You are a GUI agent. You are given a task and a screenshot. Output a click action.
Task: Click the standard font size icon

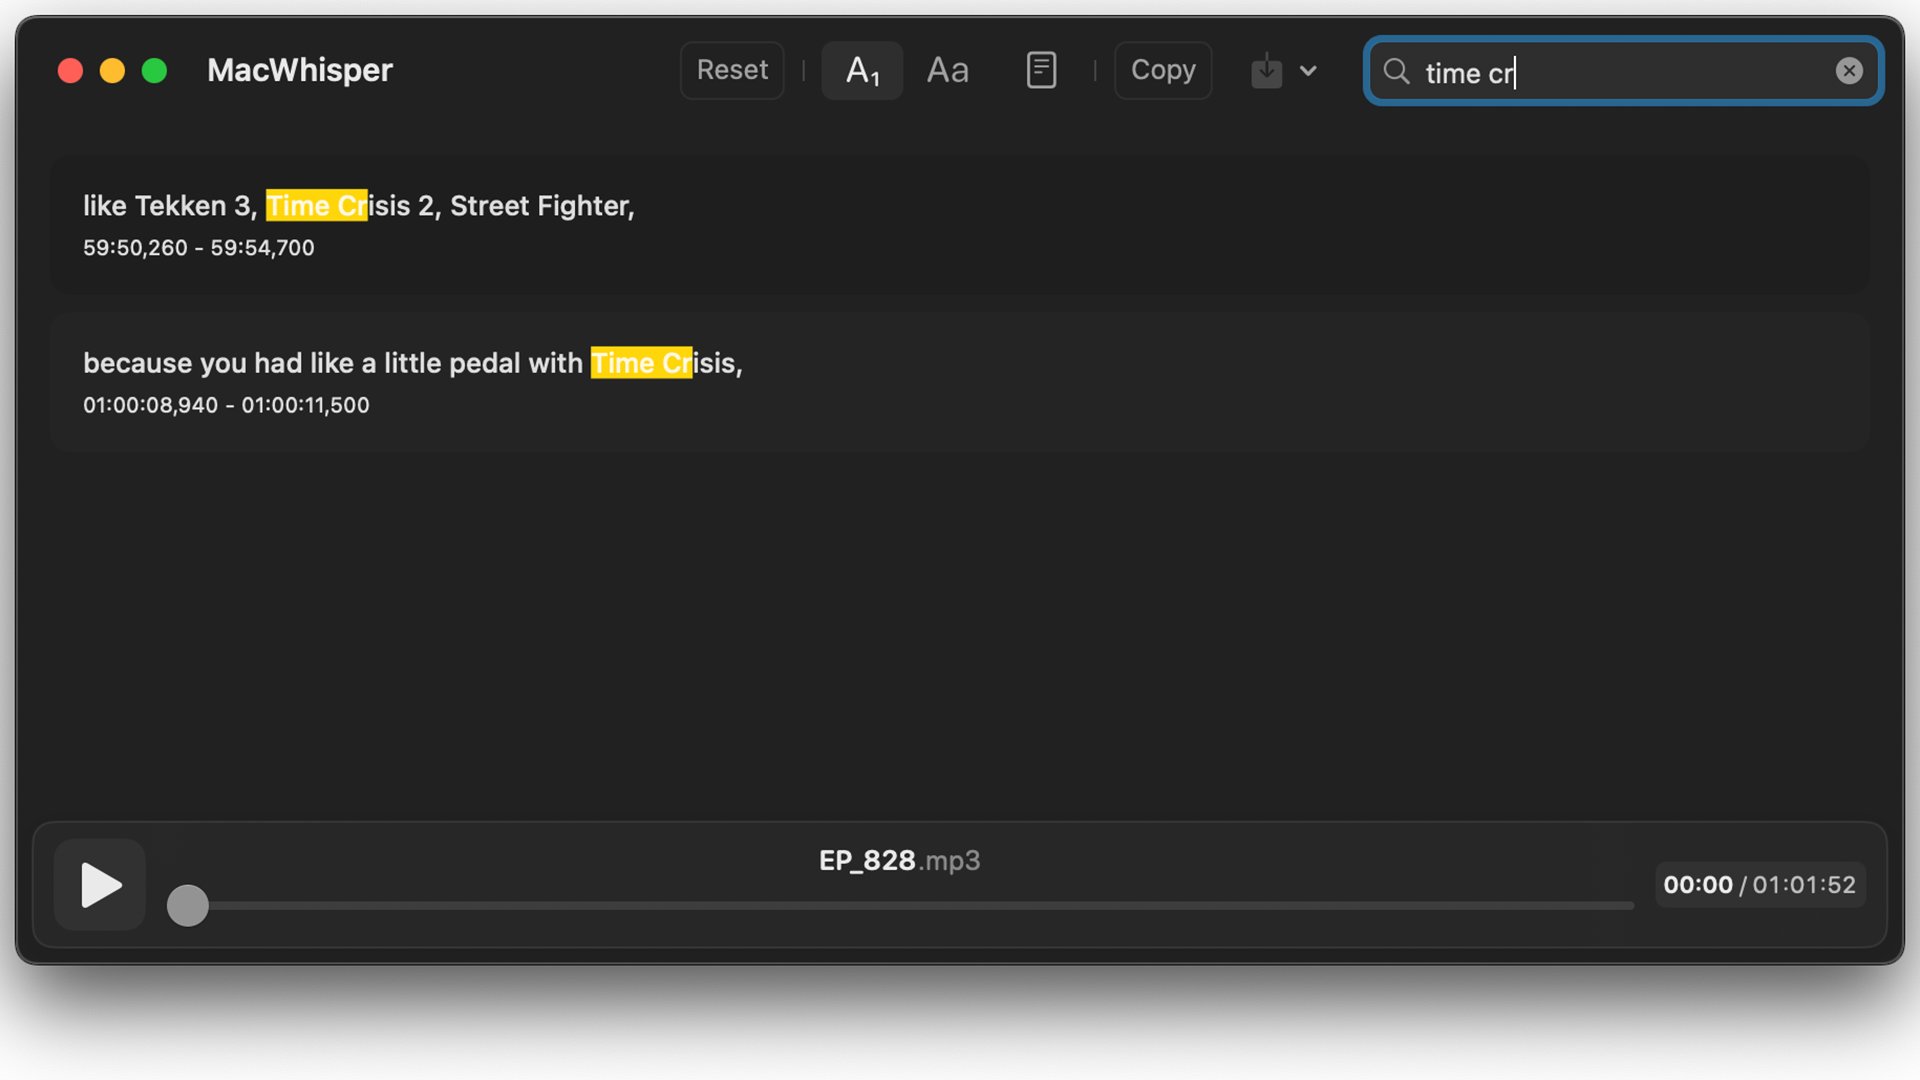(947, 69)
